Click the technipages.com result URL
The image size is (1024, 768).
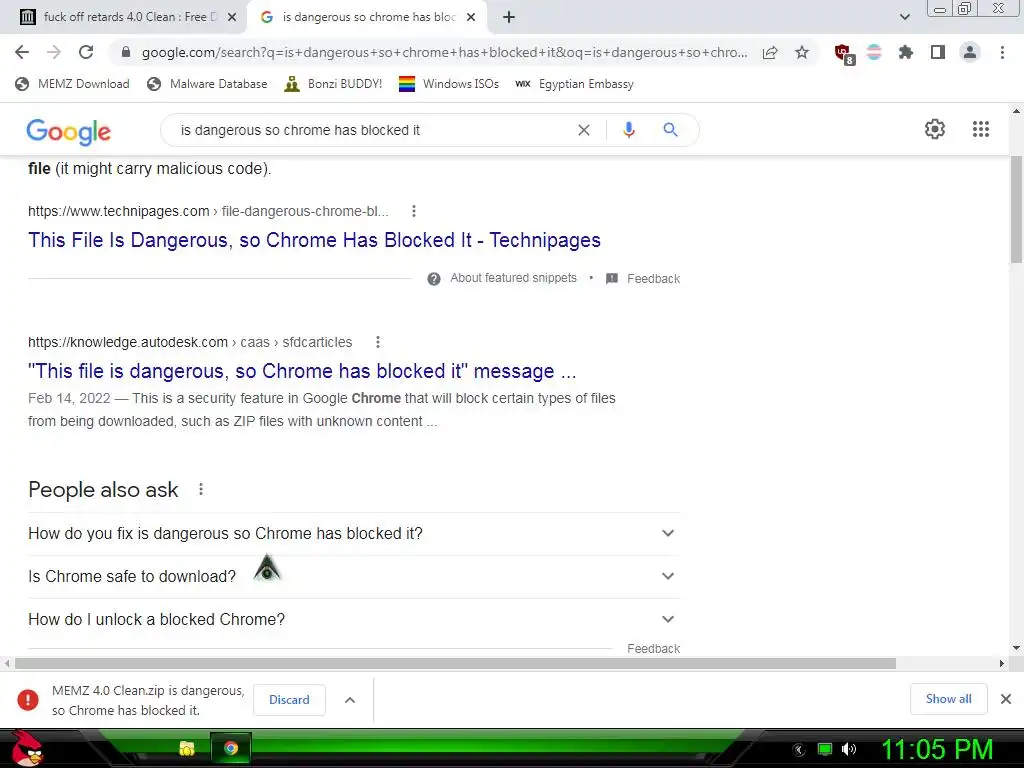tap(208, 211)
